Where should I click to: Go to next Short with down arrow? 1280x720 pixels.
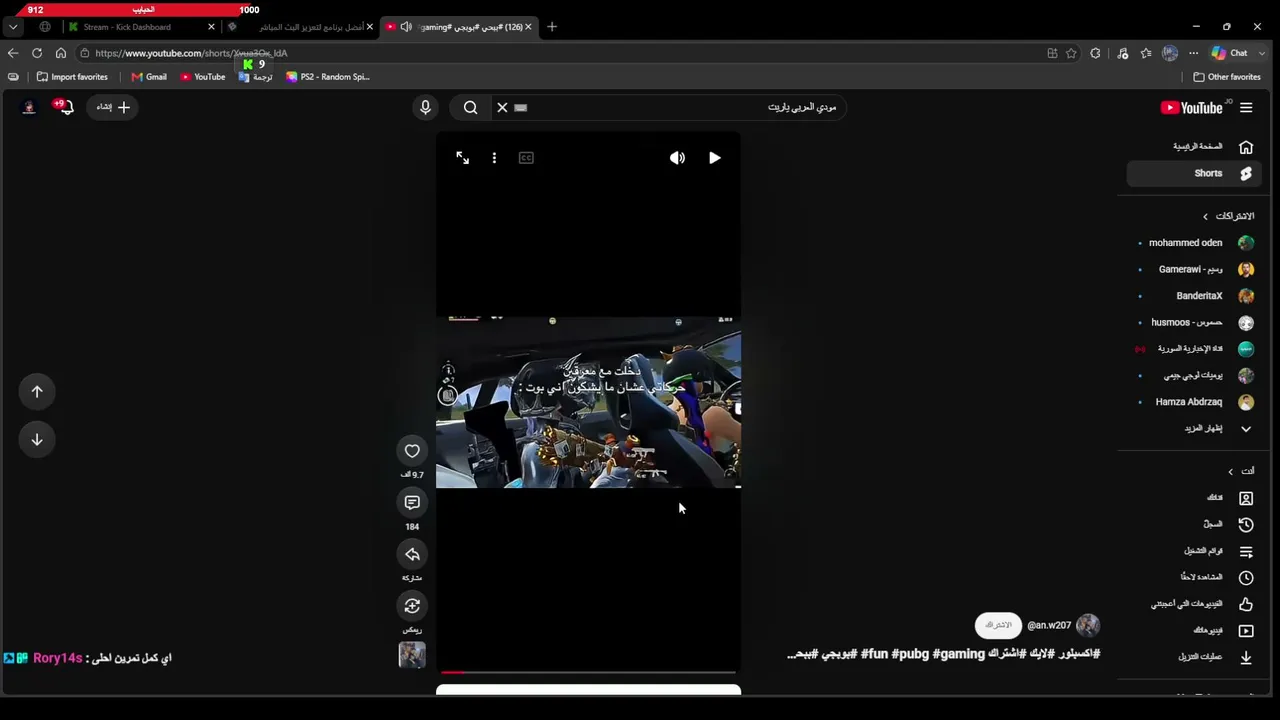click(x=37, y=440)
